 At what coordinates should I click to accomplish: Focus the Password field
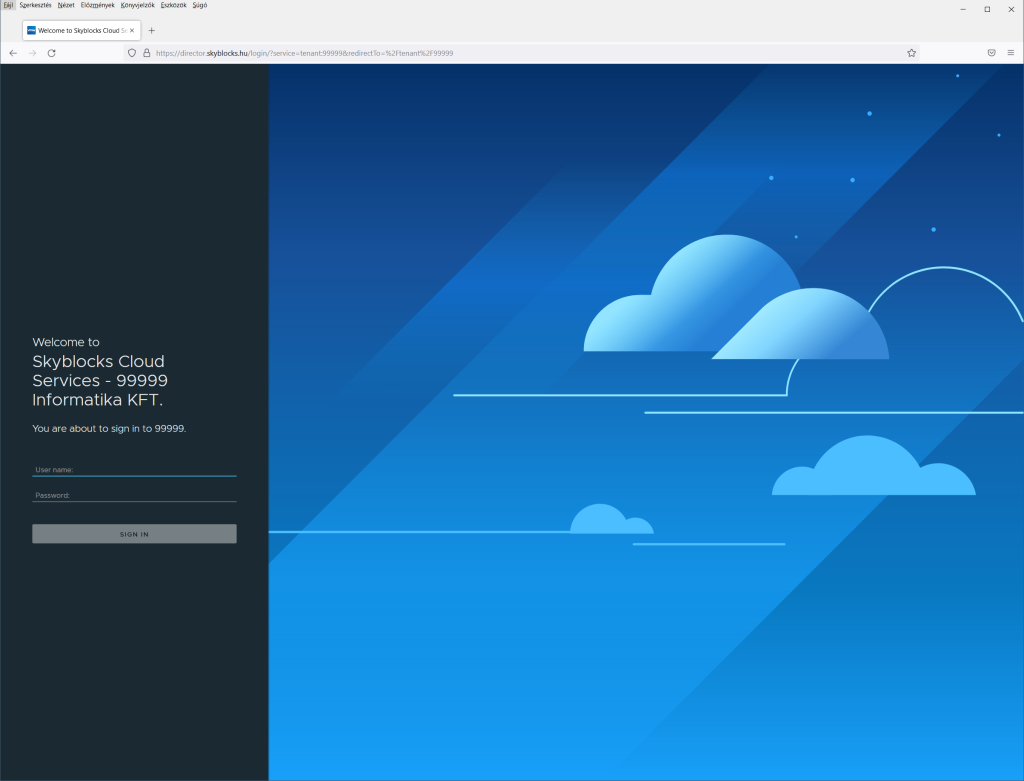pos(135,495)
